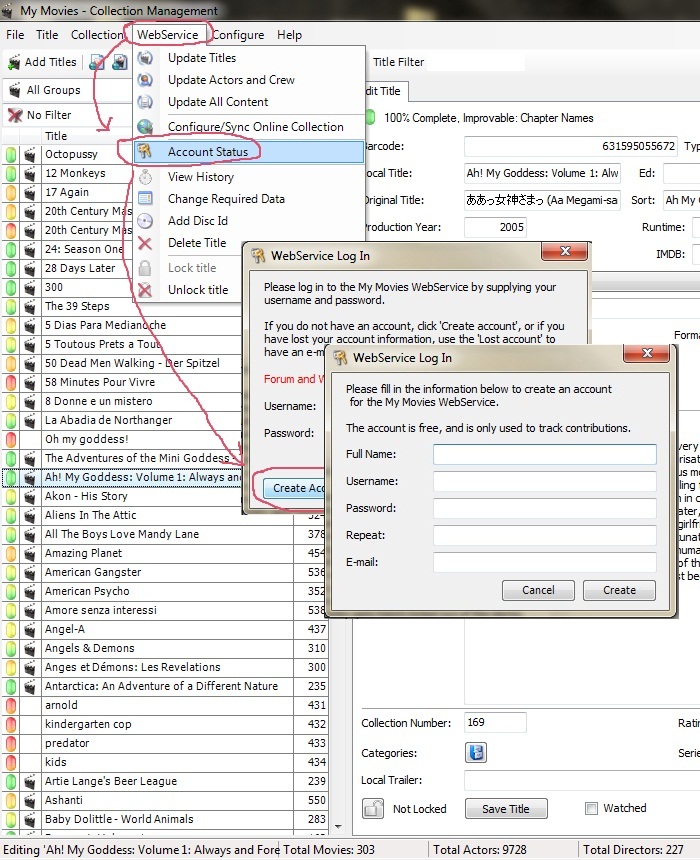Click the red X Delete Title icon

click(146, 243)
